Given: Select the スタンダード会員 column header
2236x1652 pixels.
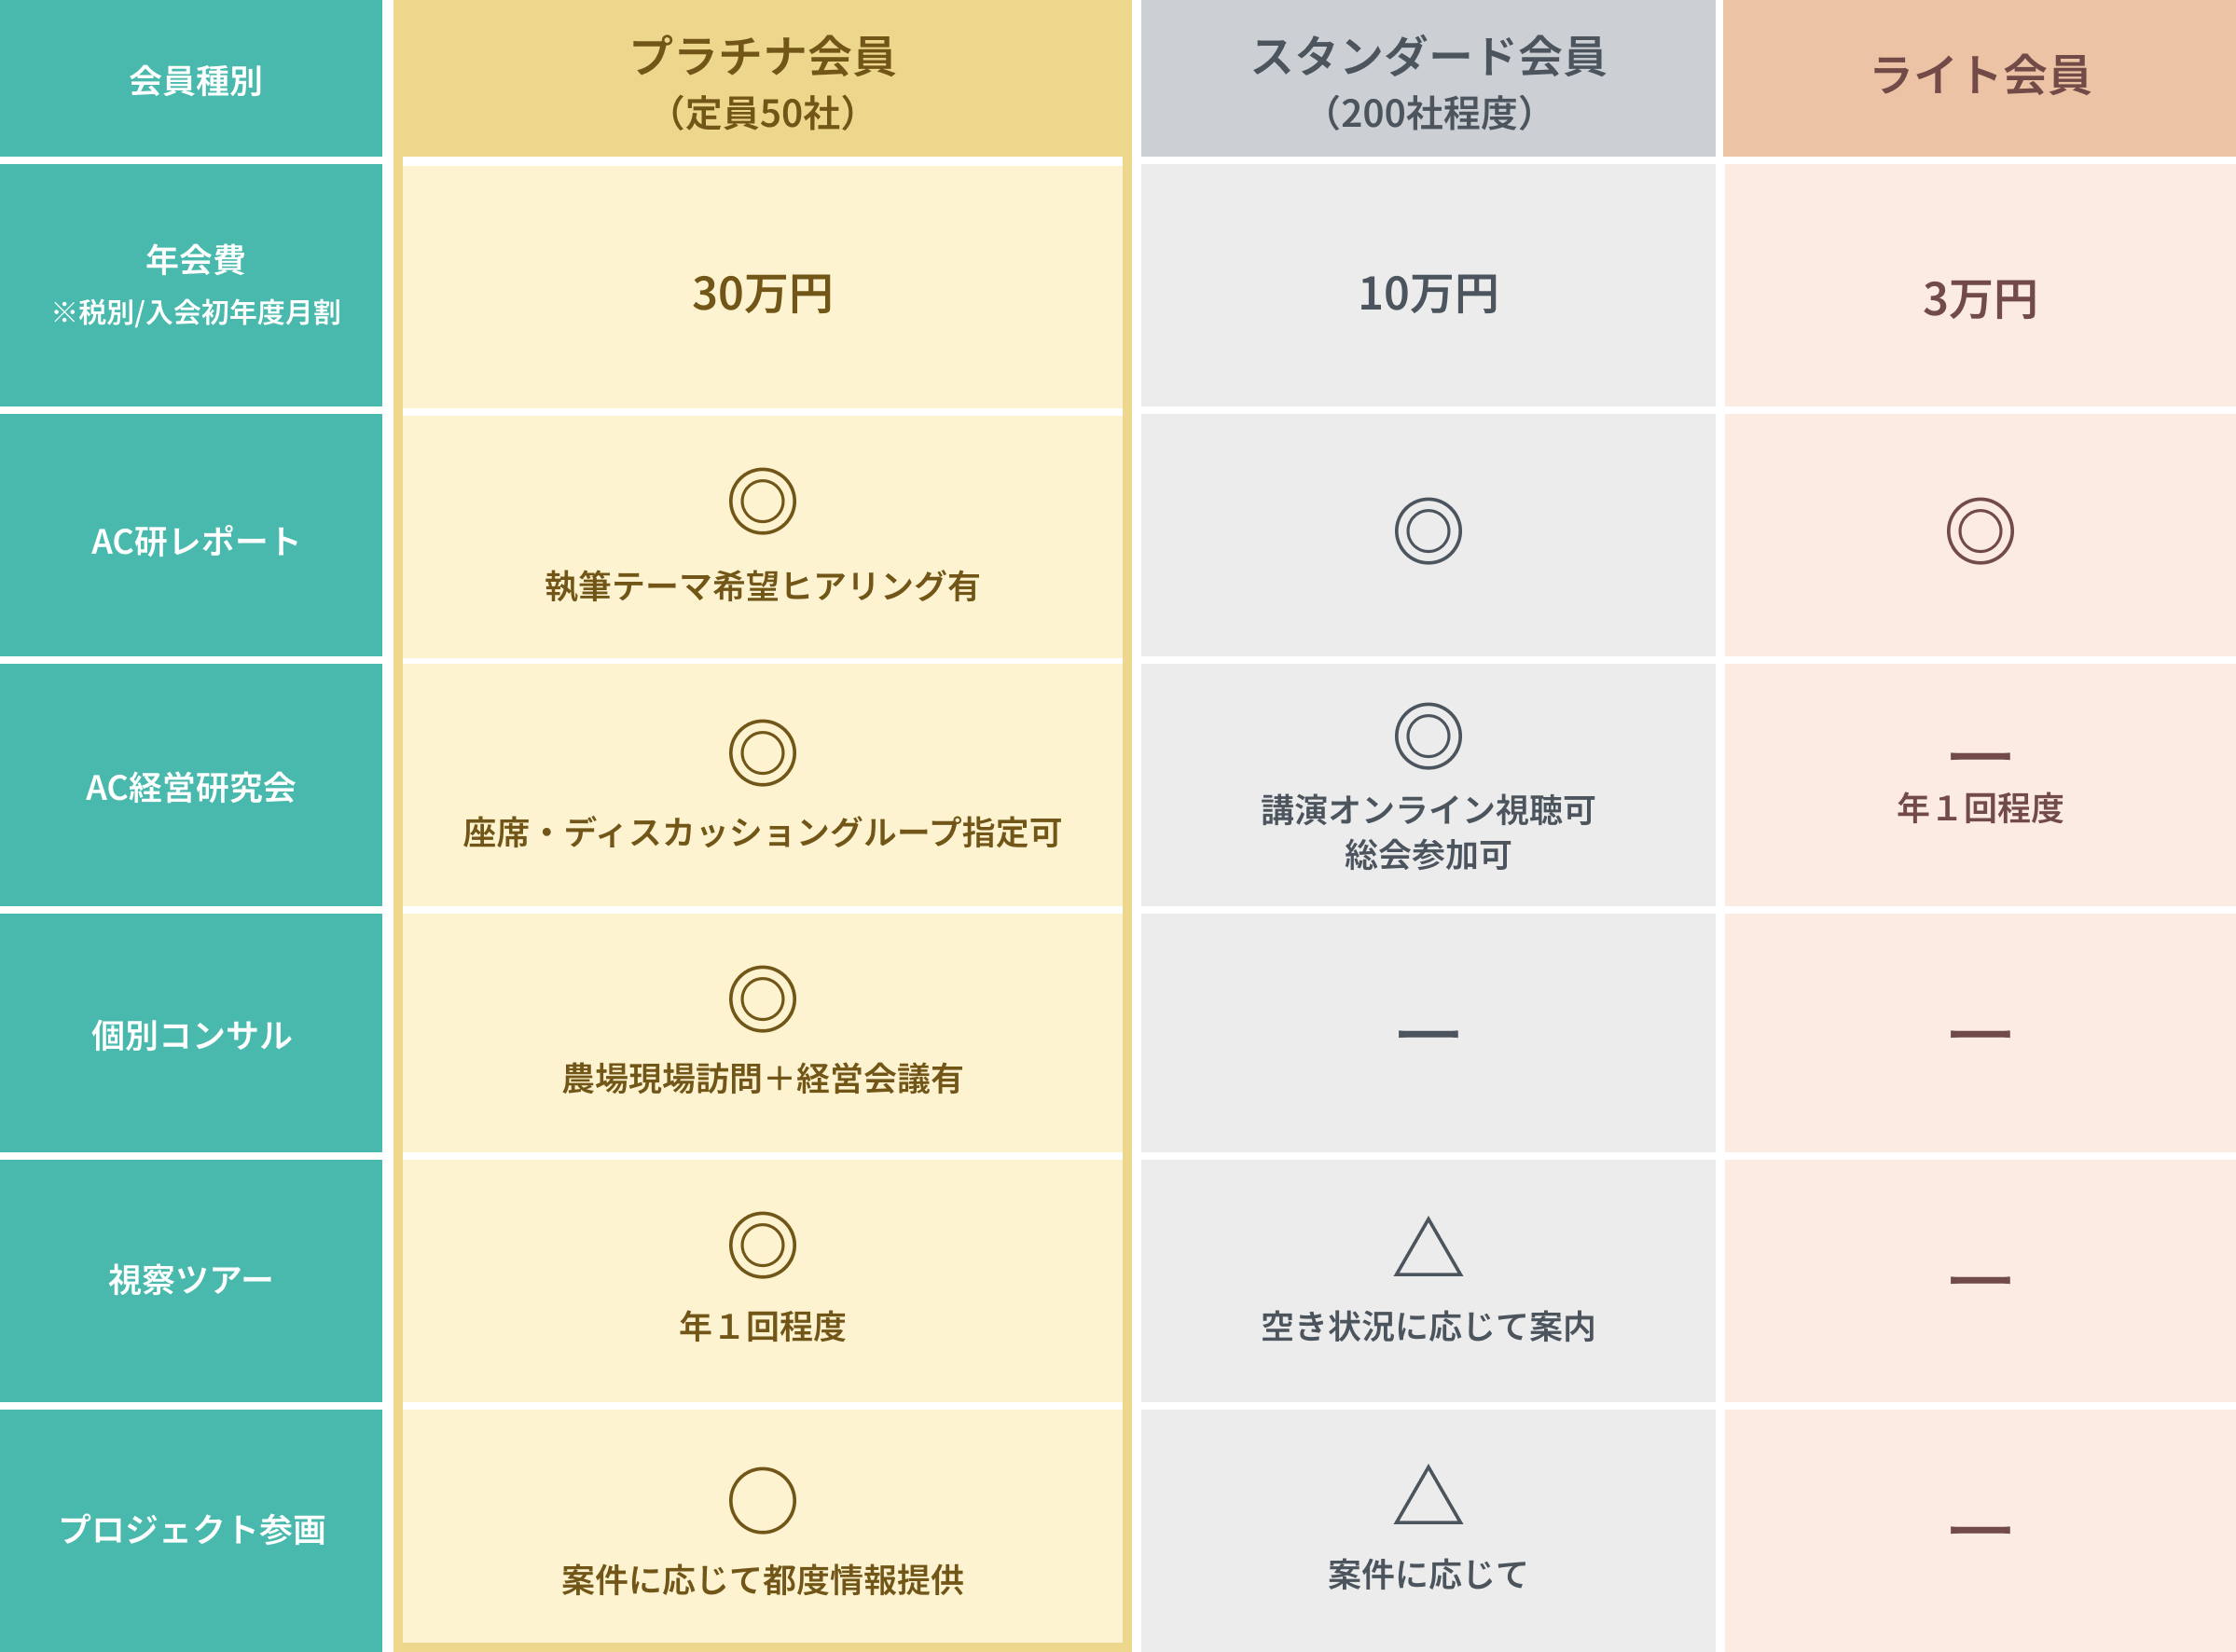Looking at the screenshot, I should 1428,78.
